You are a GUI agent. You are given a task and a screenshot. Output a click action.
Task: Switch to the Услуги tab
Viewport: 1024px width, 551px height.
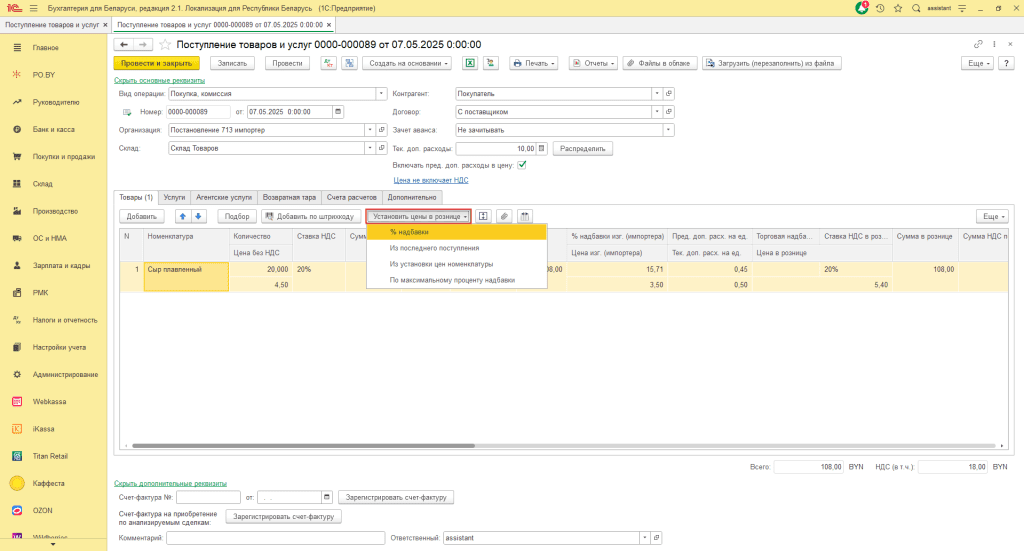tap(174, 197)
